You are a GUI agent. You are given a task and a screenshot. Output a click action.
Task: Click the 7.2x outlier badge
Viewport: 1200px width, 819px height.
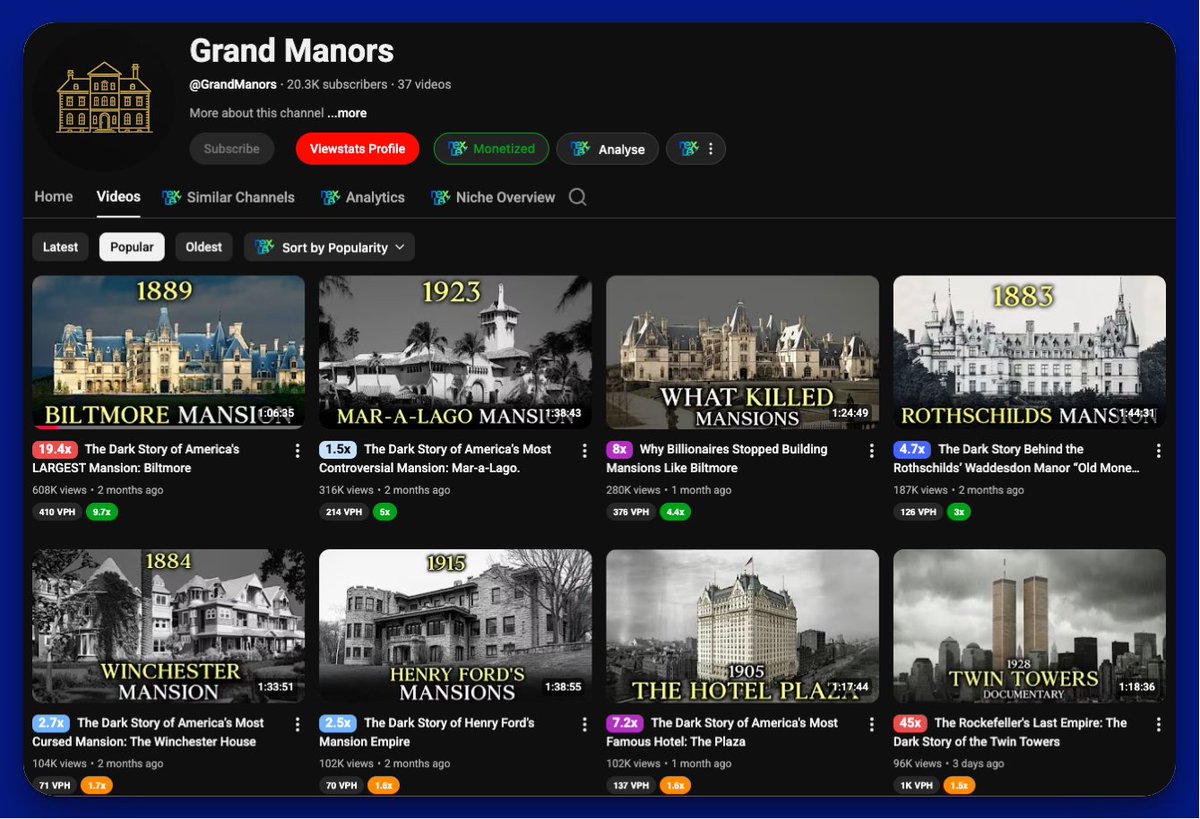tap(625, 723)
